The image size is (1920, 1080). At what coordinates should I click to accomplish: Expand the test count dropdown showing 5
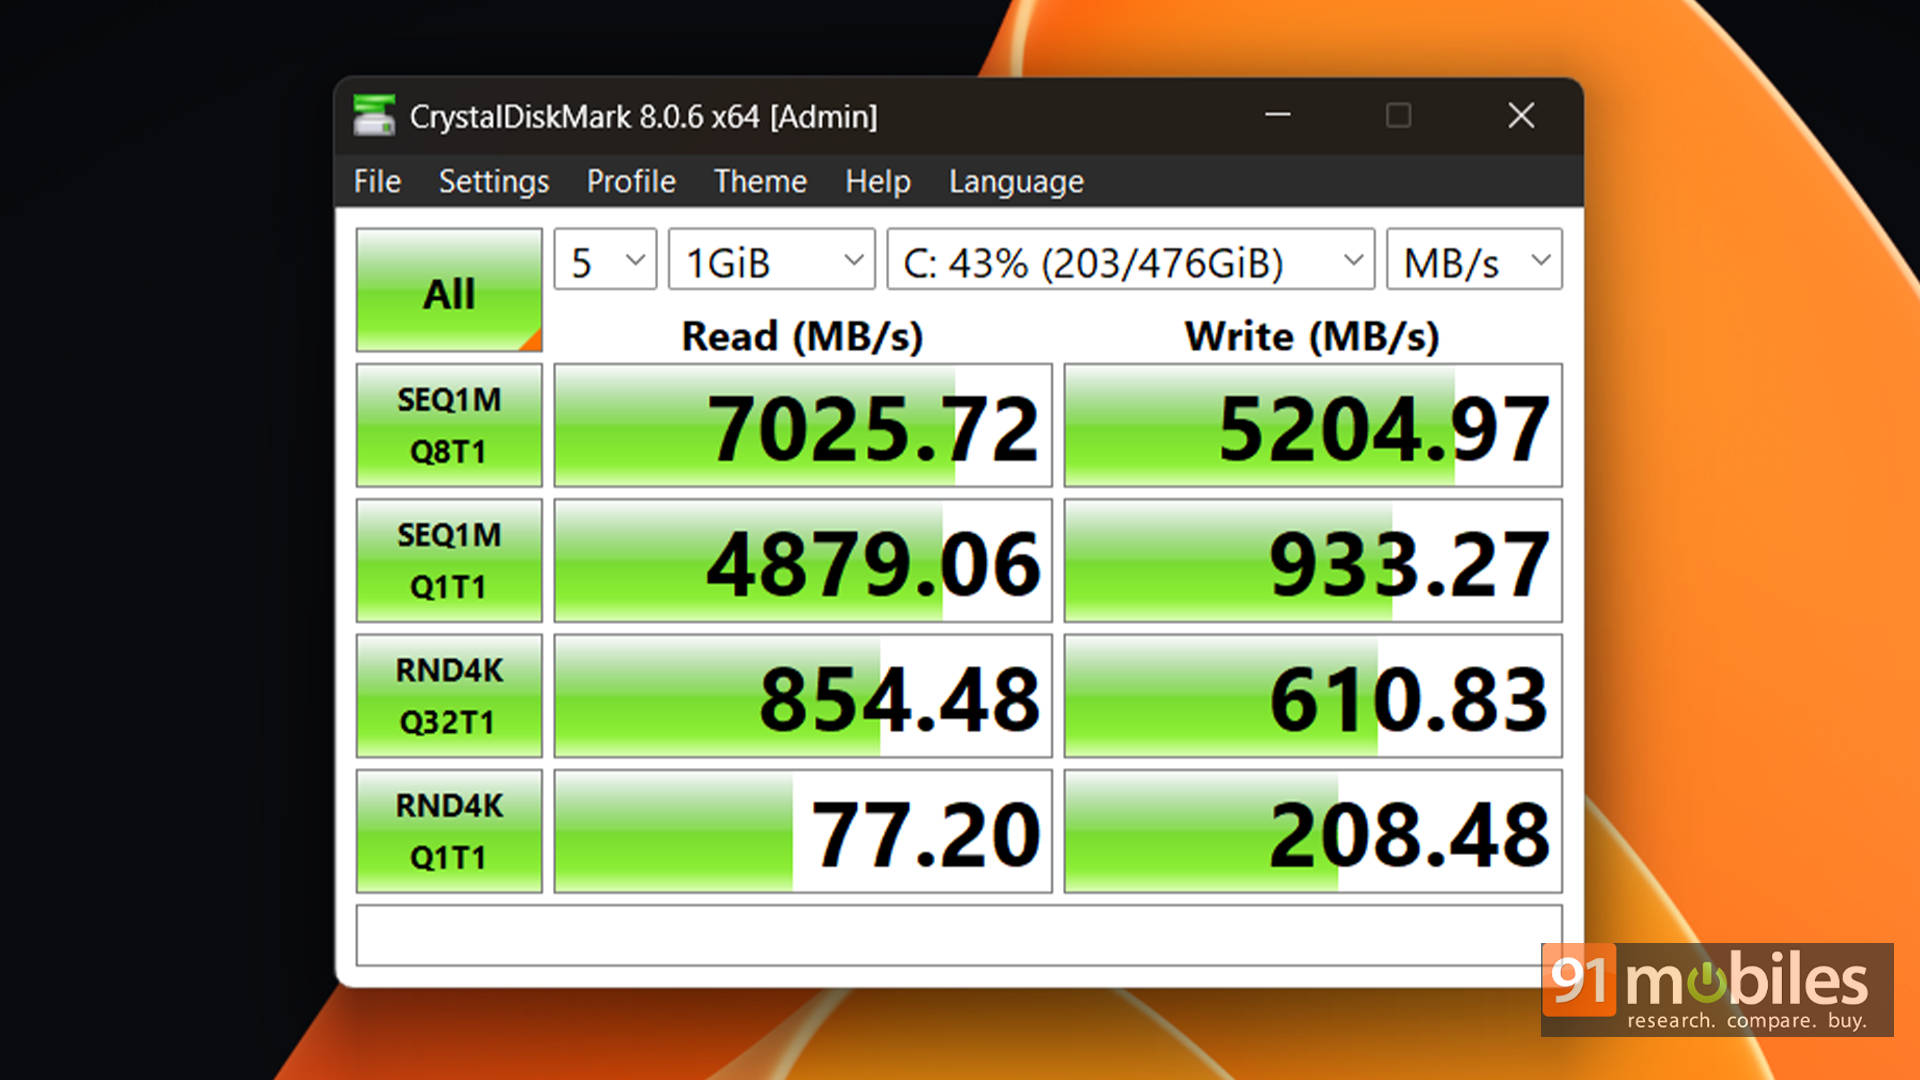click(x=605, y=260)
